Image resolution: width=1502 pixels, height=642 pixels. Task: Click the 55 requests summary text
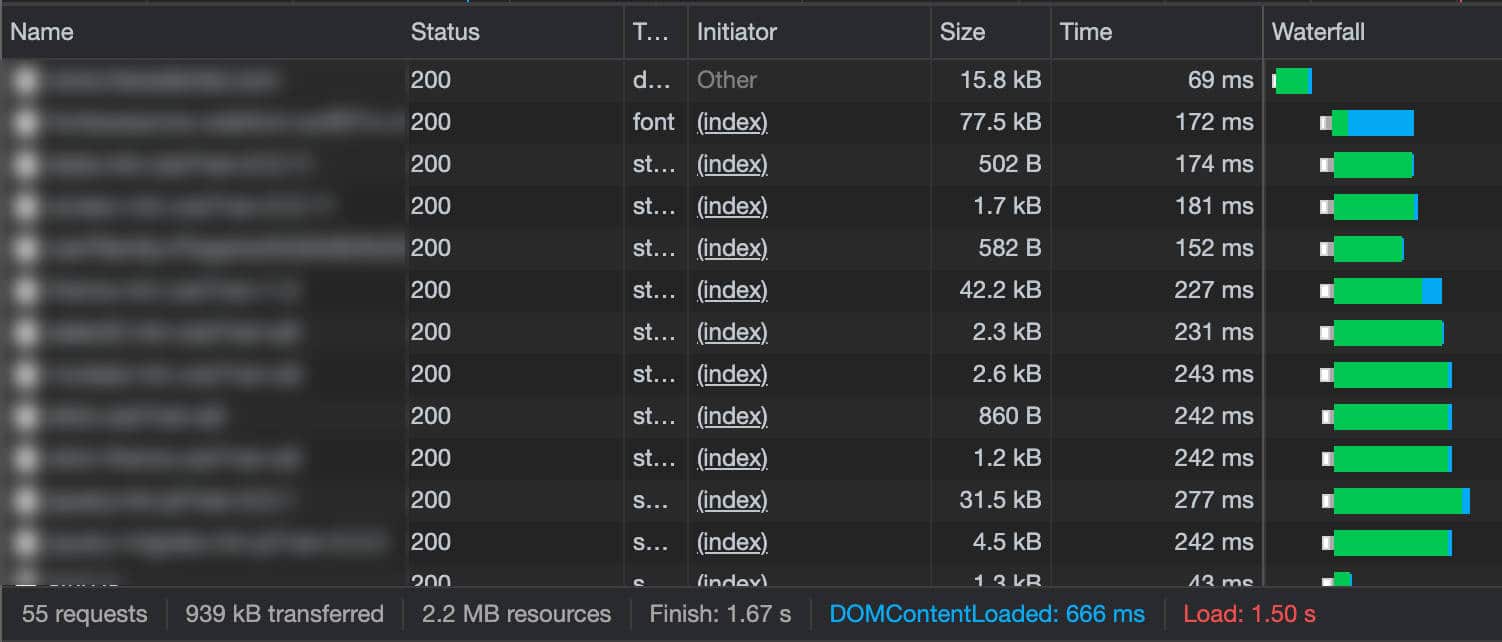84,614
